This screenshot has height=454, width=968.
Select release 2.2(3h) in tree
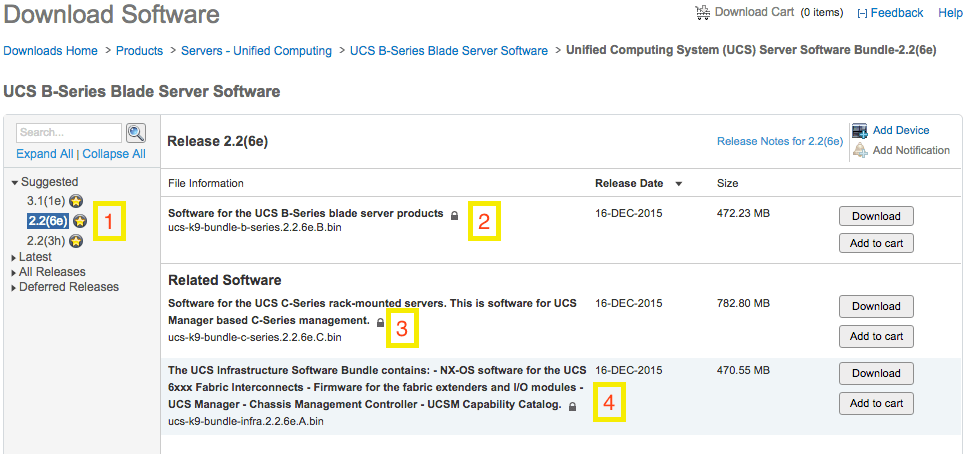(x=46, y=241)
